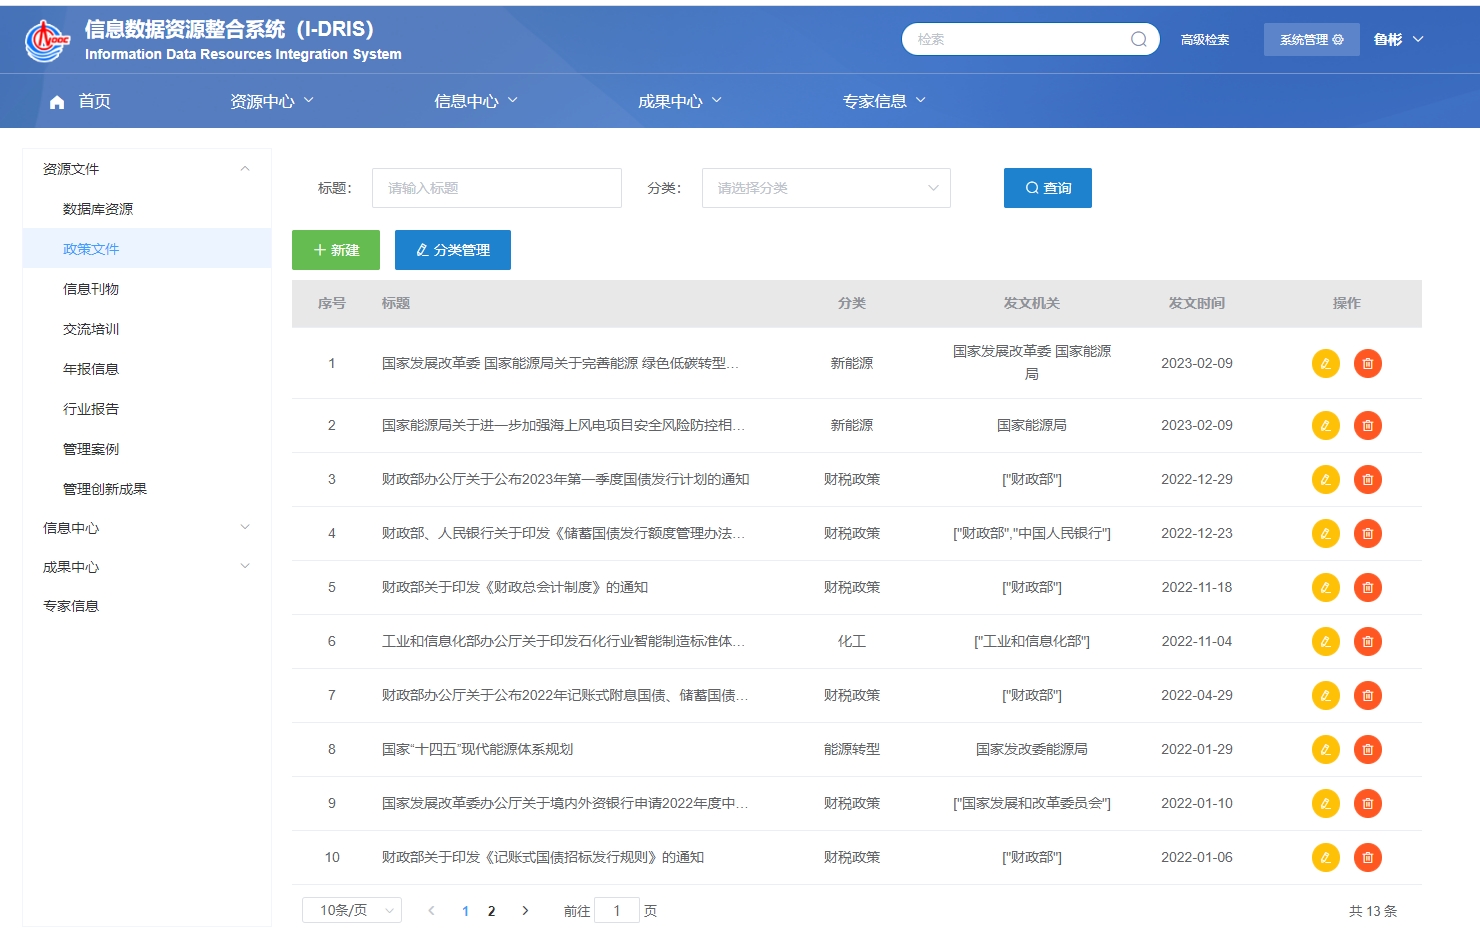Click the 查询 search button
The width and height of the screenshot is (1480, 930).
1047,188
